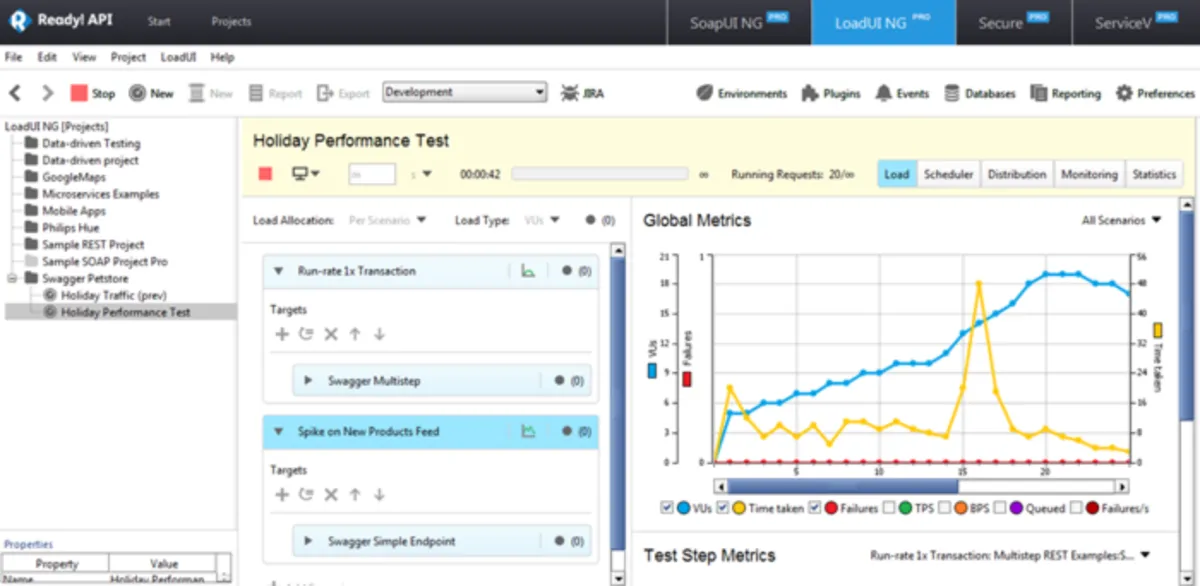Move target up in Run-rate 1x Transaction

click(355, 334)
